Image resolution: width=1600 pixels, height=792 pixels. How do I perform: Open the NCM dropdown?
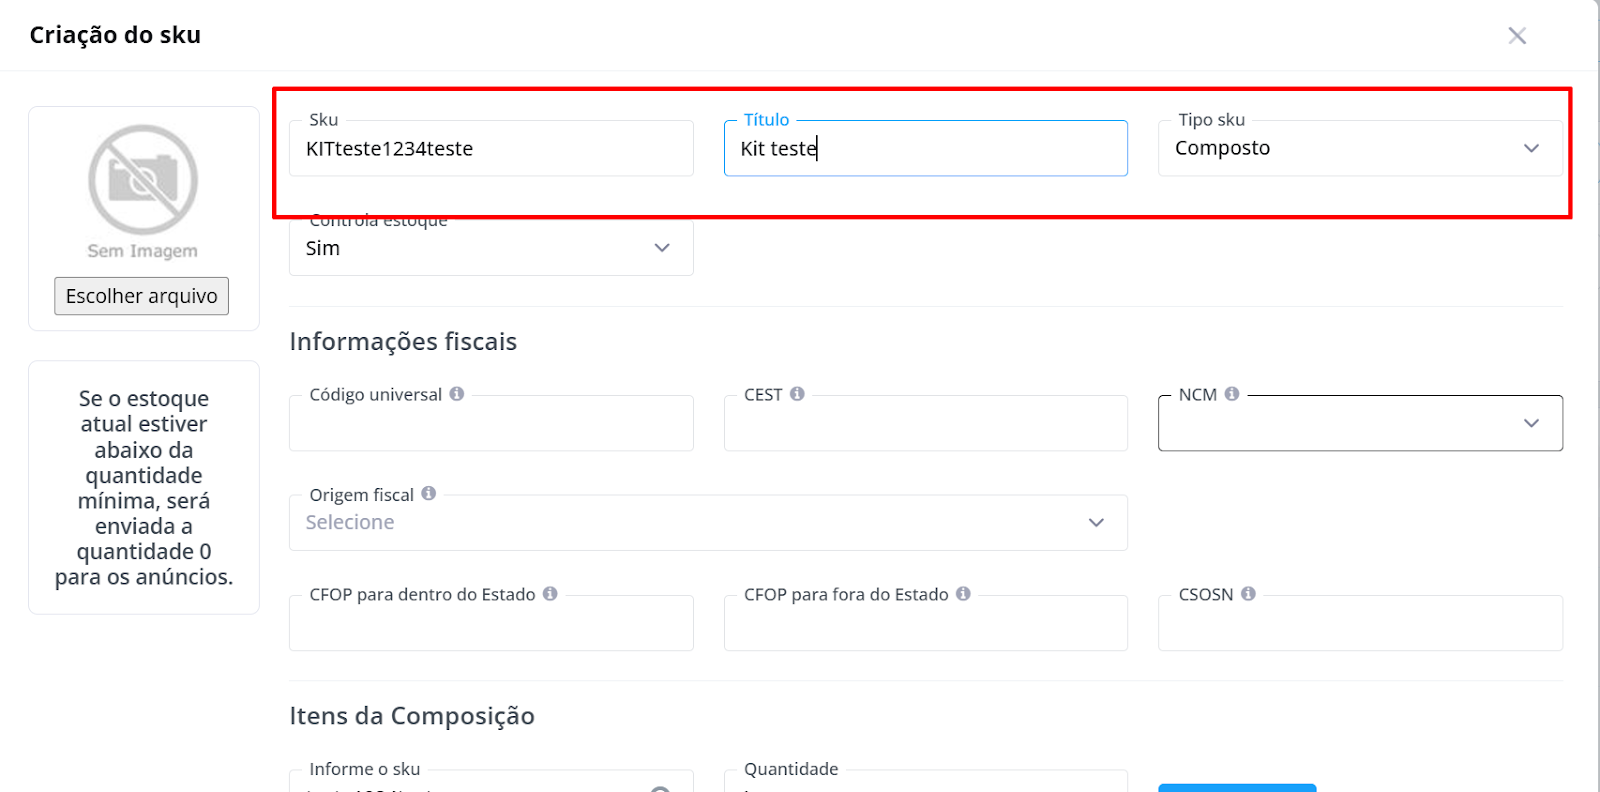coord(1360,423)
